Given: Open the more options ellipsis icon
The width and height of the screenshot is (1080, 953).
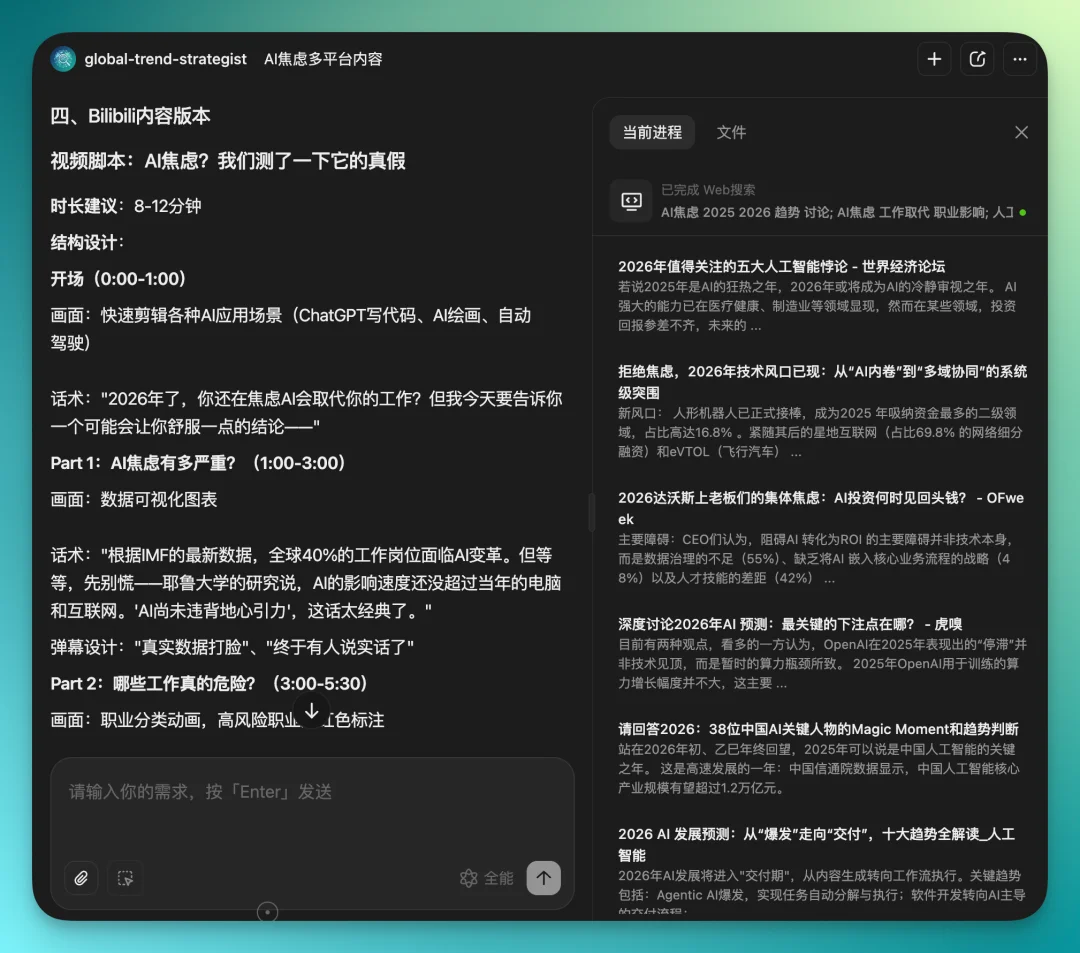Looking at the screenshot, I should [1020, 59].
